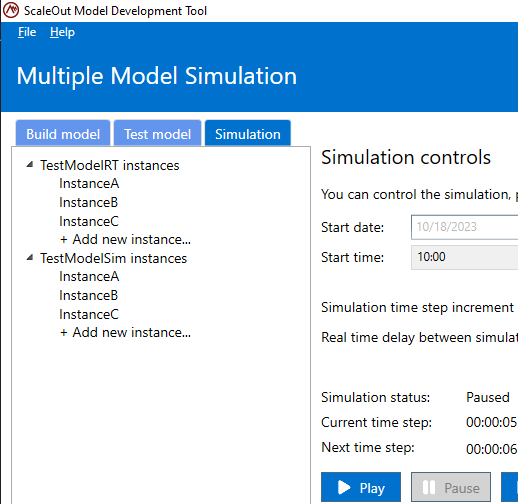Image resolution: width=518 pixels, height=504 pixels.
Task: Select the TestModelSim instances tree row
Action: [x=114, y=258]
